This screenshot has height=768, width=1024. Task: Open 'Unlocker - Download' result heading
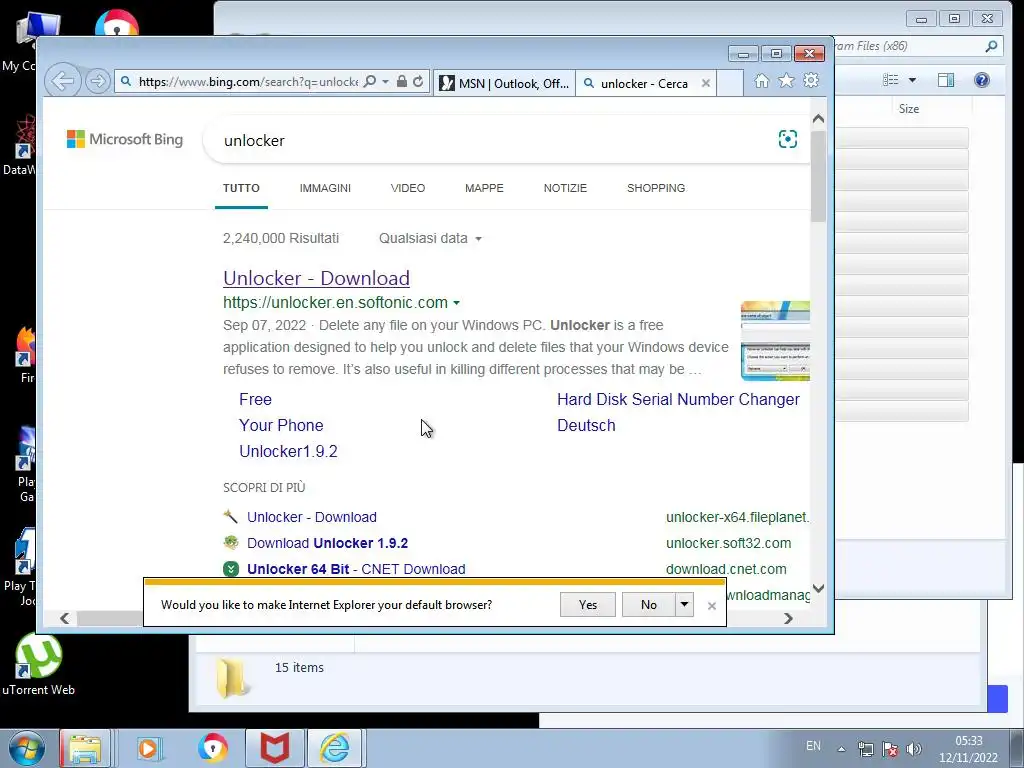tap(316, 278)
